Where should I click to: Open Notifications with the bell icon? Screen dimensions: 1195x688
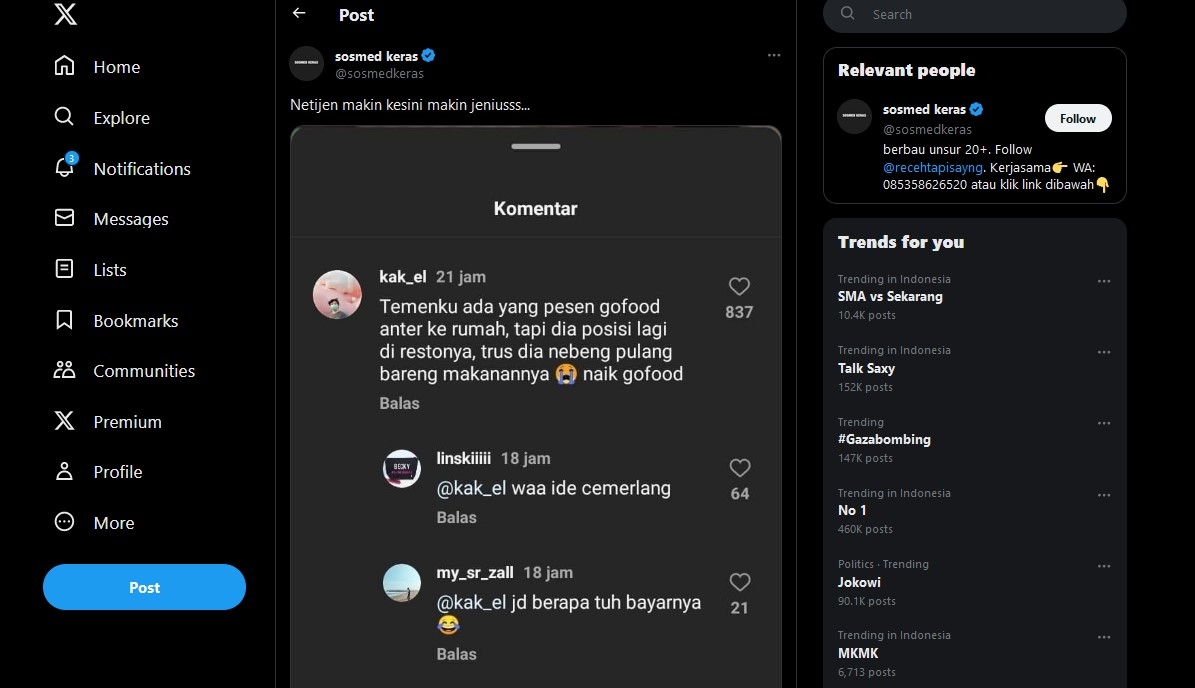(64, 168)
